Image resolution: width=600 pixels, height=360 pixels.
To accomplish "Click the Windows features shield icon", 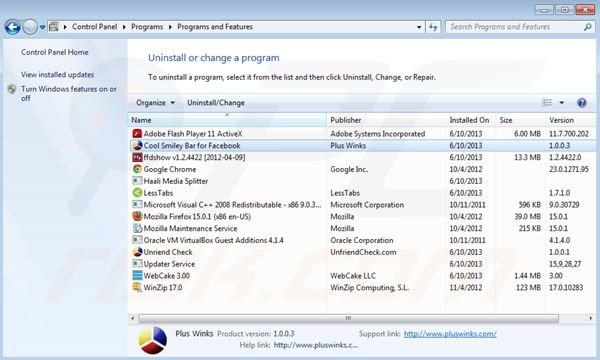I will click(12, 89).
